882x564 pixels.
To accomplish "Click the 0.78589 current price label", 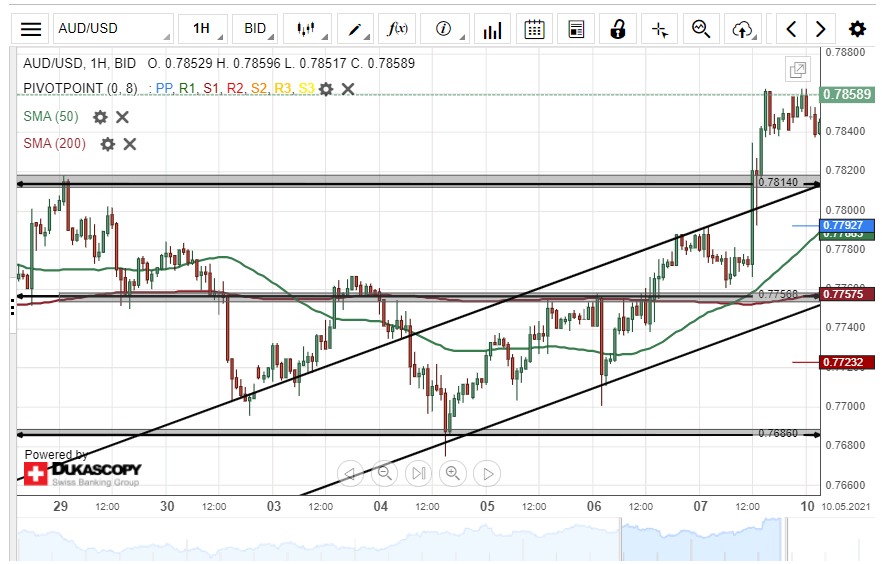I will [848, 95].
